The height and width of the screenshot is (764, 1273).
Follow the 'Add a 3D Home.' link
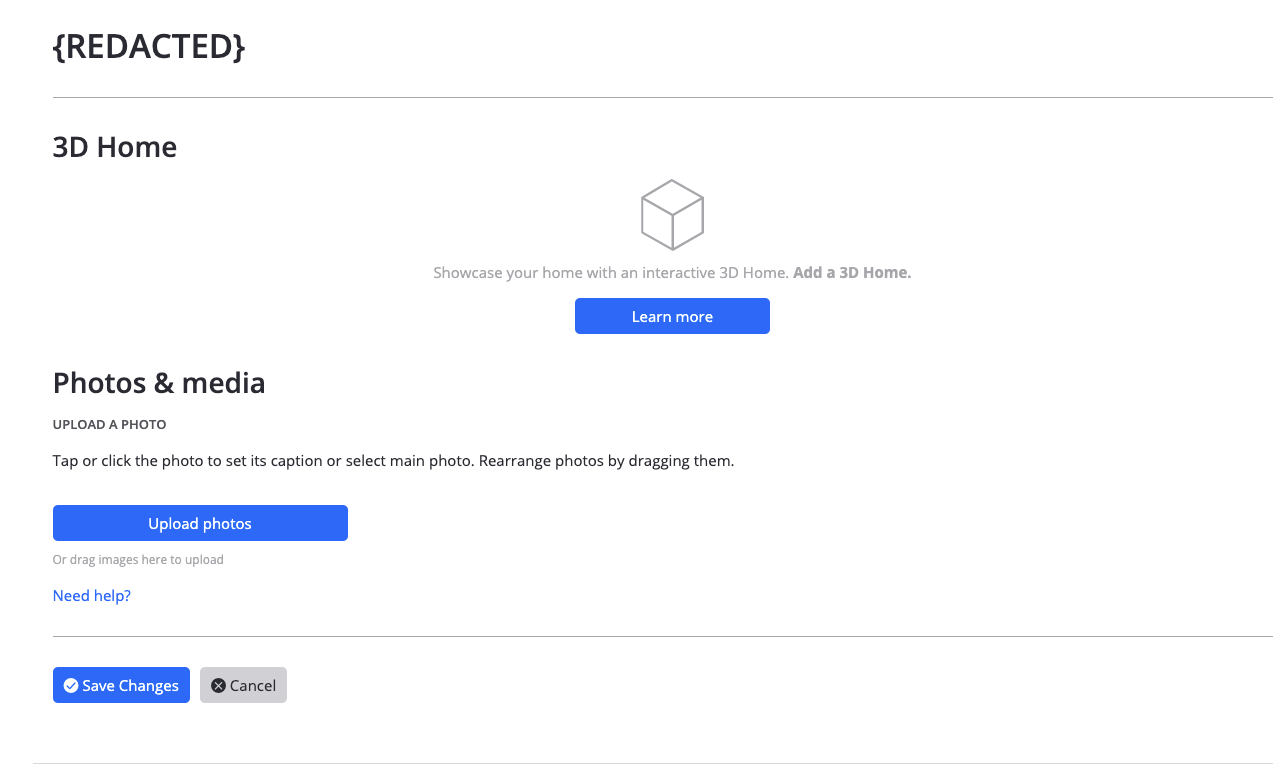coord(852,272)
